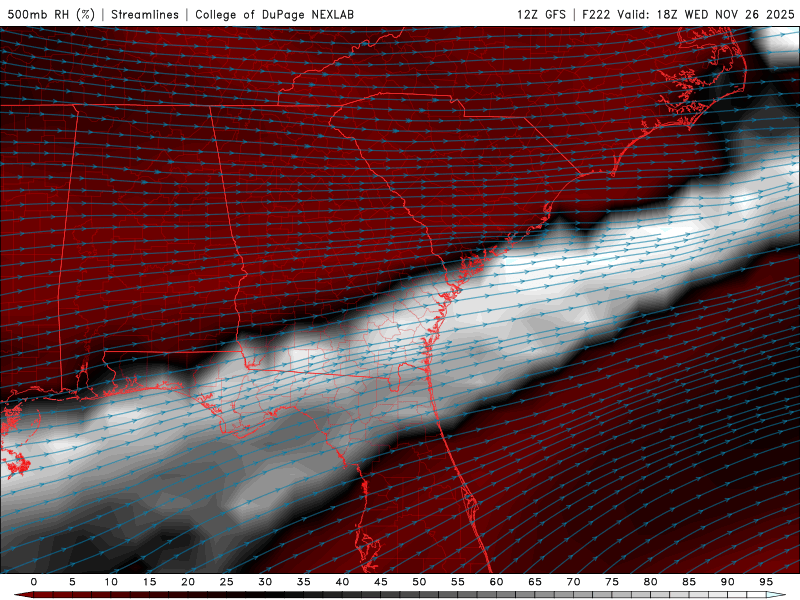Click the '65' colorbar scale label
This screenshot has width=800, height=600.
click(535, 582)
